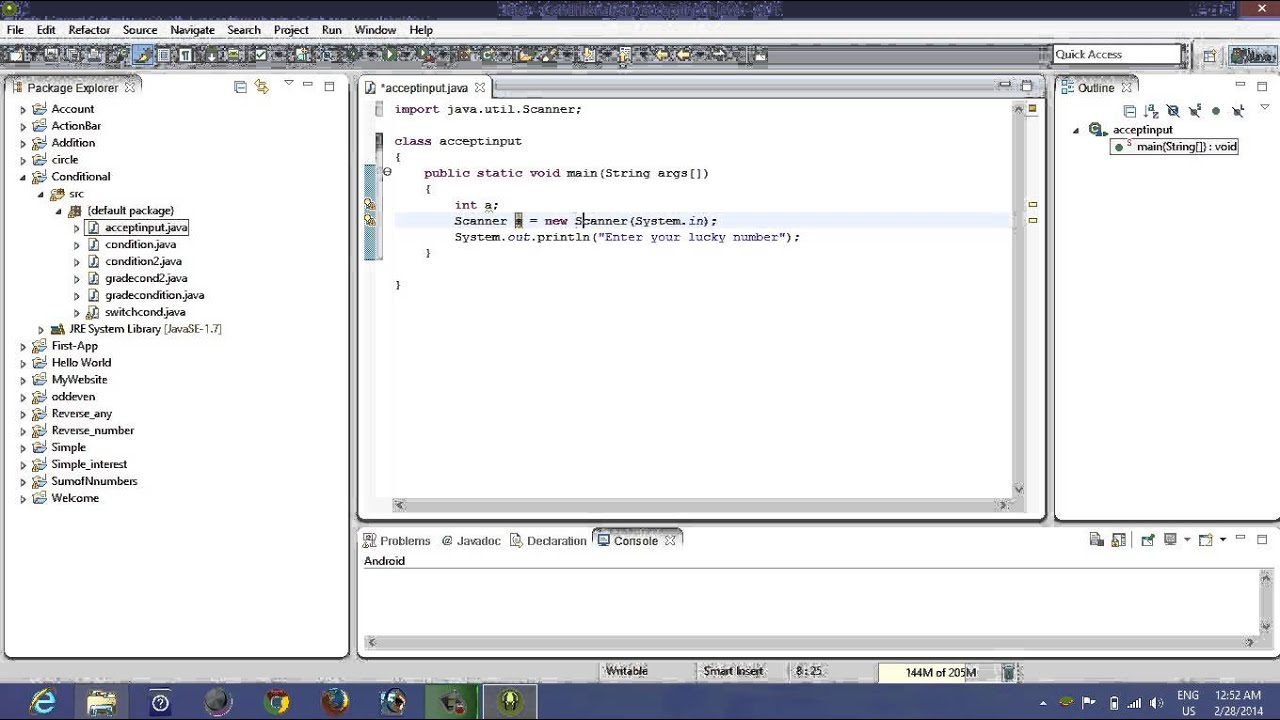Open File Explorer from taskbar
This screenshot has height=720, width=1280.
(101, 703)
